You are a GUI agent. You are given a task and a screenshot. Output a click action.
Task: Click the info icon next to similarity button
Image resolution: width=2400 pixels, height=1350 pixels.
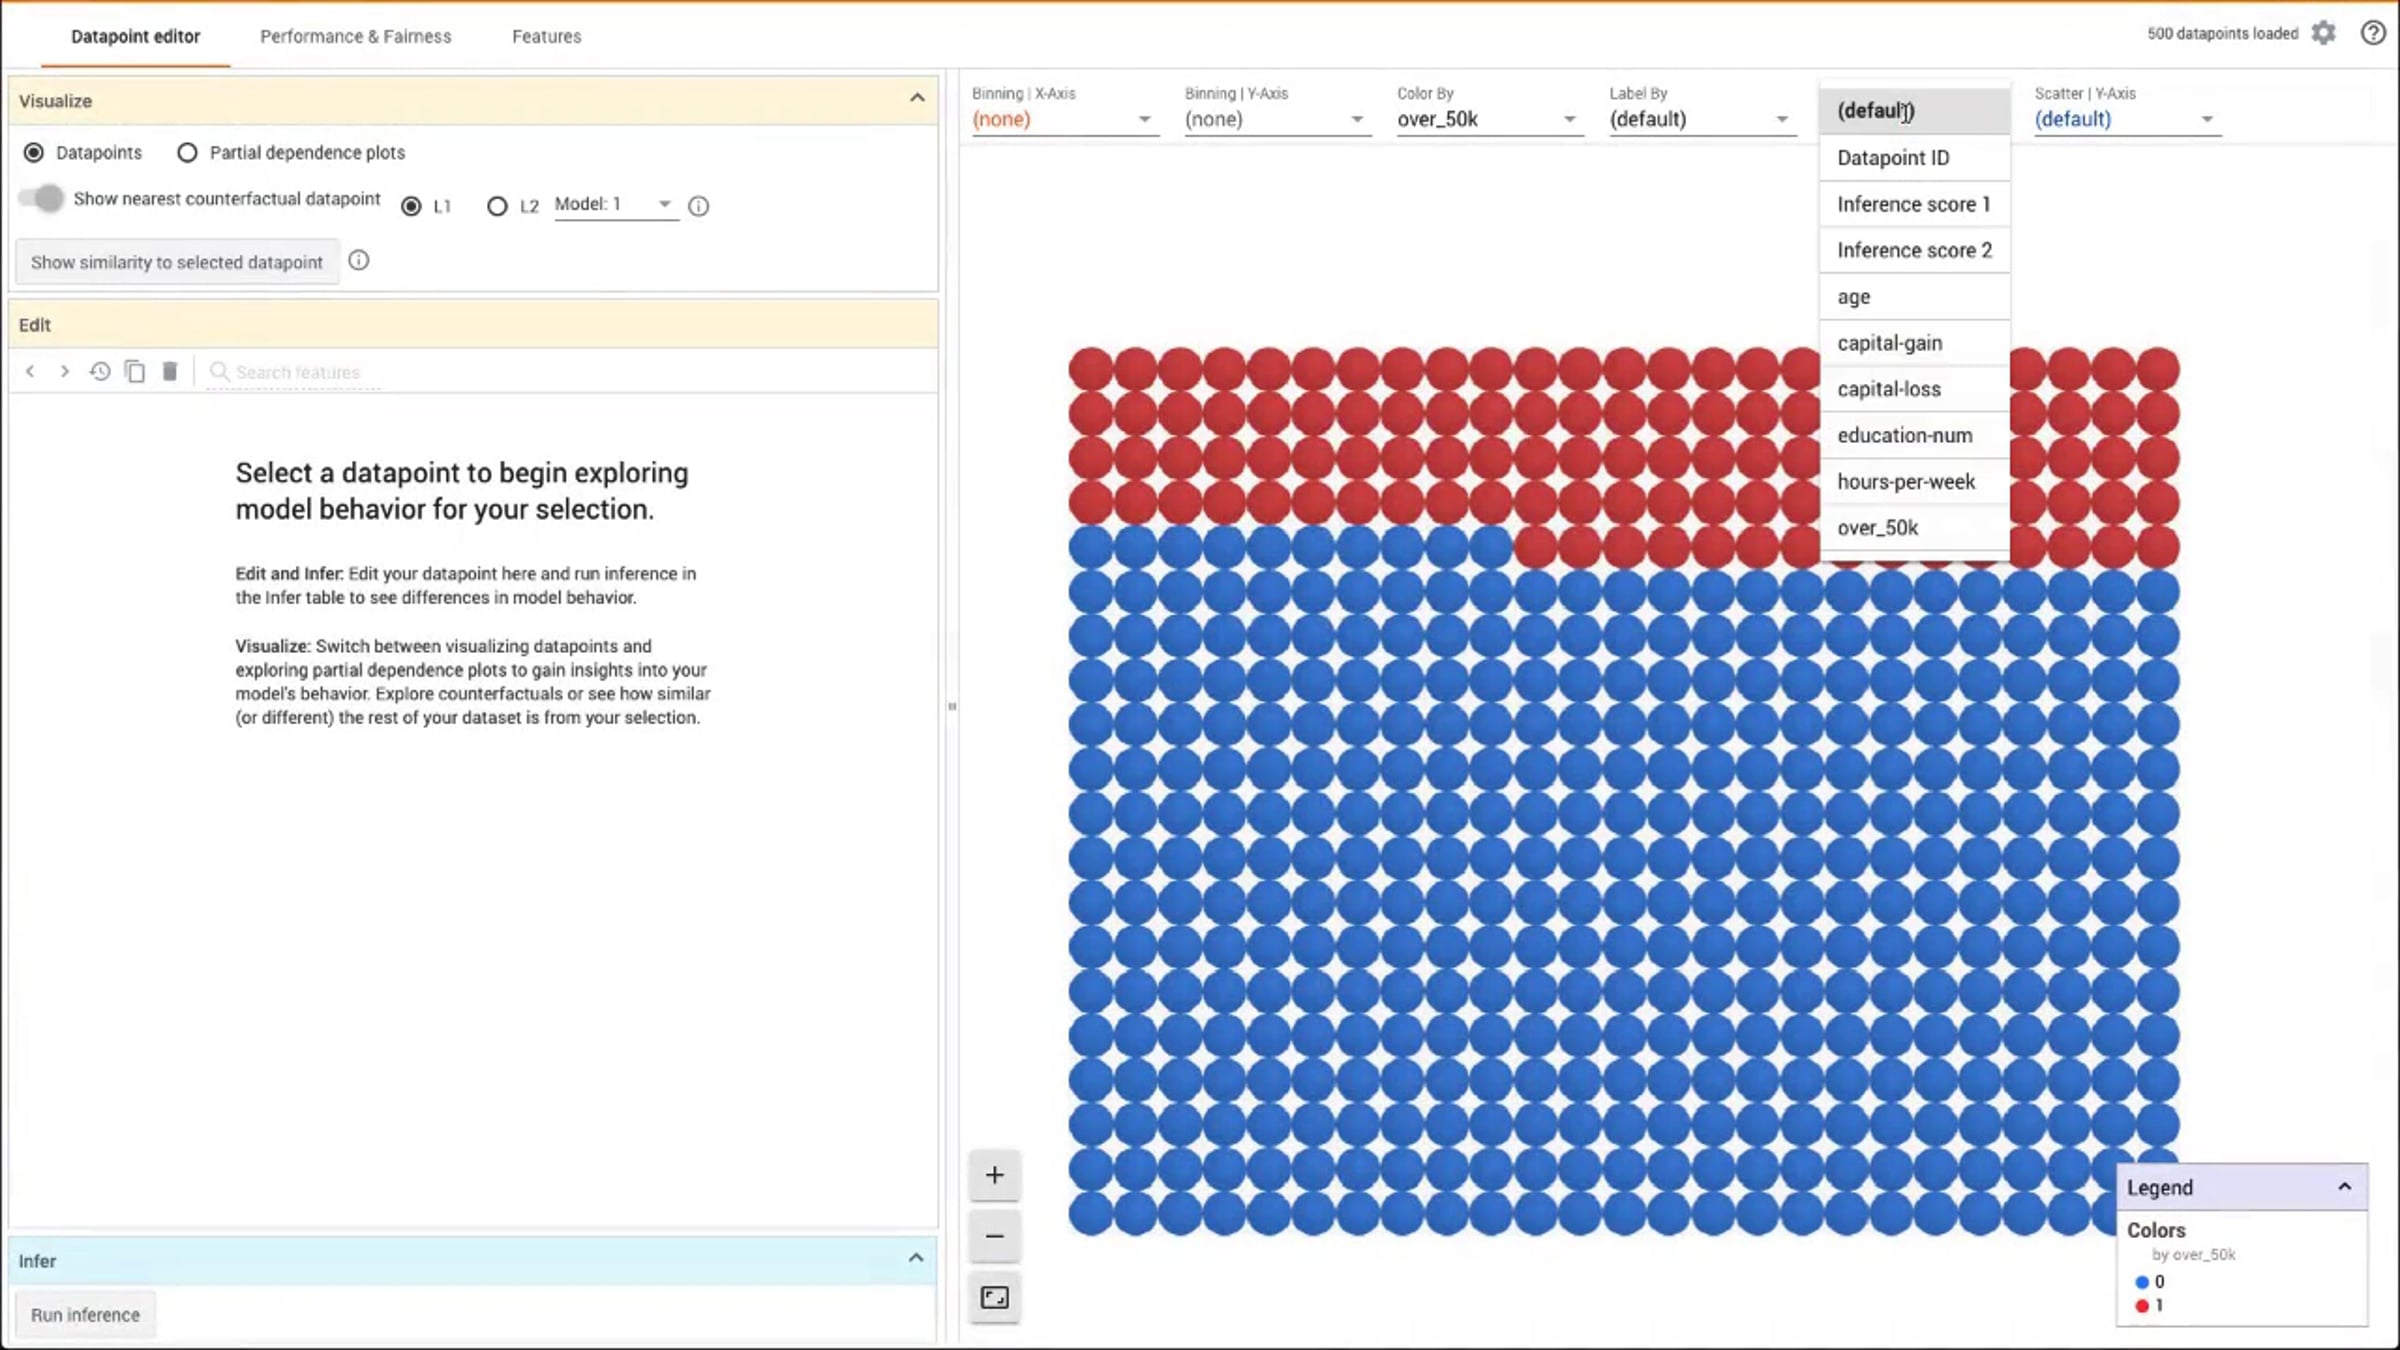[x=359, y=261]
